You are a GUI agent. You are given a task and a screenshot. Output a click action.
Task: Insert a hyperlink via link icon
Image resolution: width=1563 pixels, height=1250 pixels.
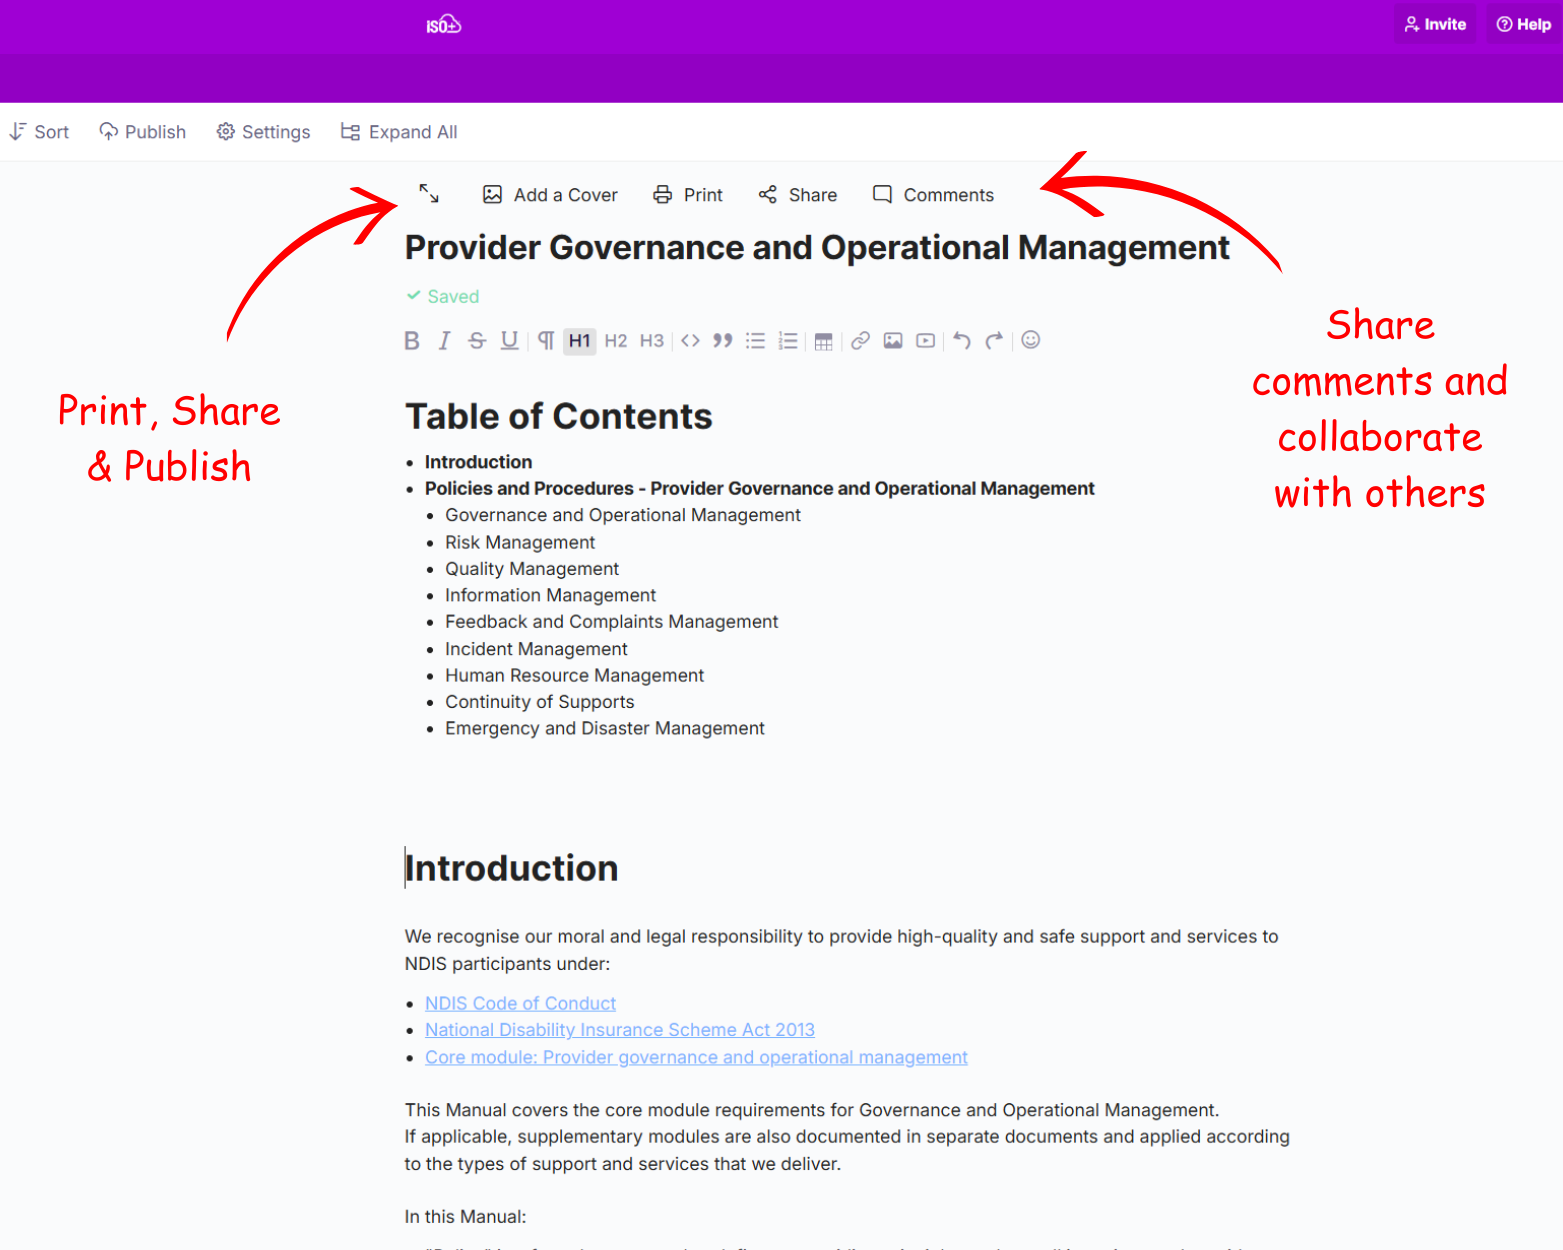coord(860,341)
